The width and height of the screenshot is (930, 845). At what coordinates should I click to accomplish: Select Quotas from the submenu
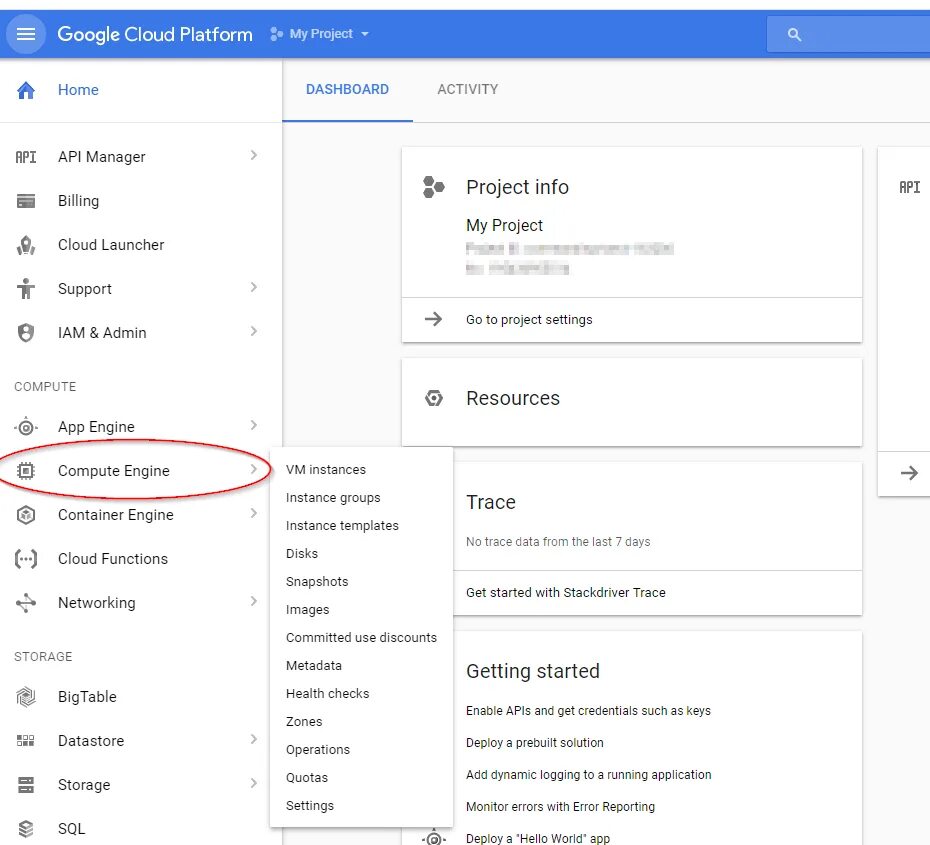click(x=307, y=778)
